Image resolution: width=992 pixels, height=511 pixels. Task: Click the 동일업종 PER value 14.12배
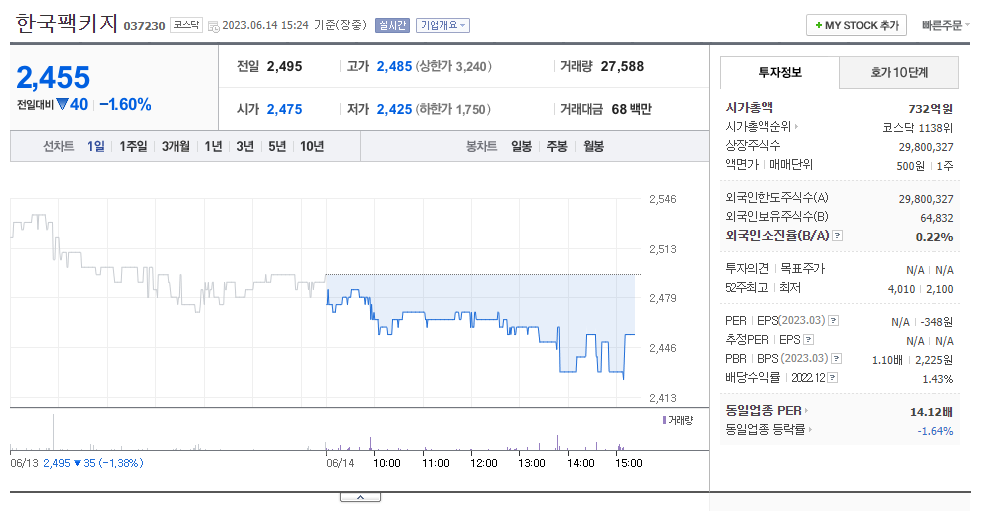pos(931,412)
